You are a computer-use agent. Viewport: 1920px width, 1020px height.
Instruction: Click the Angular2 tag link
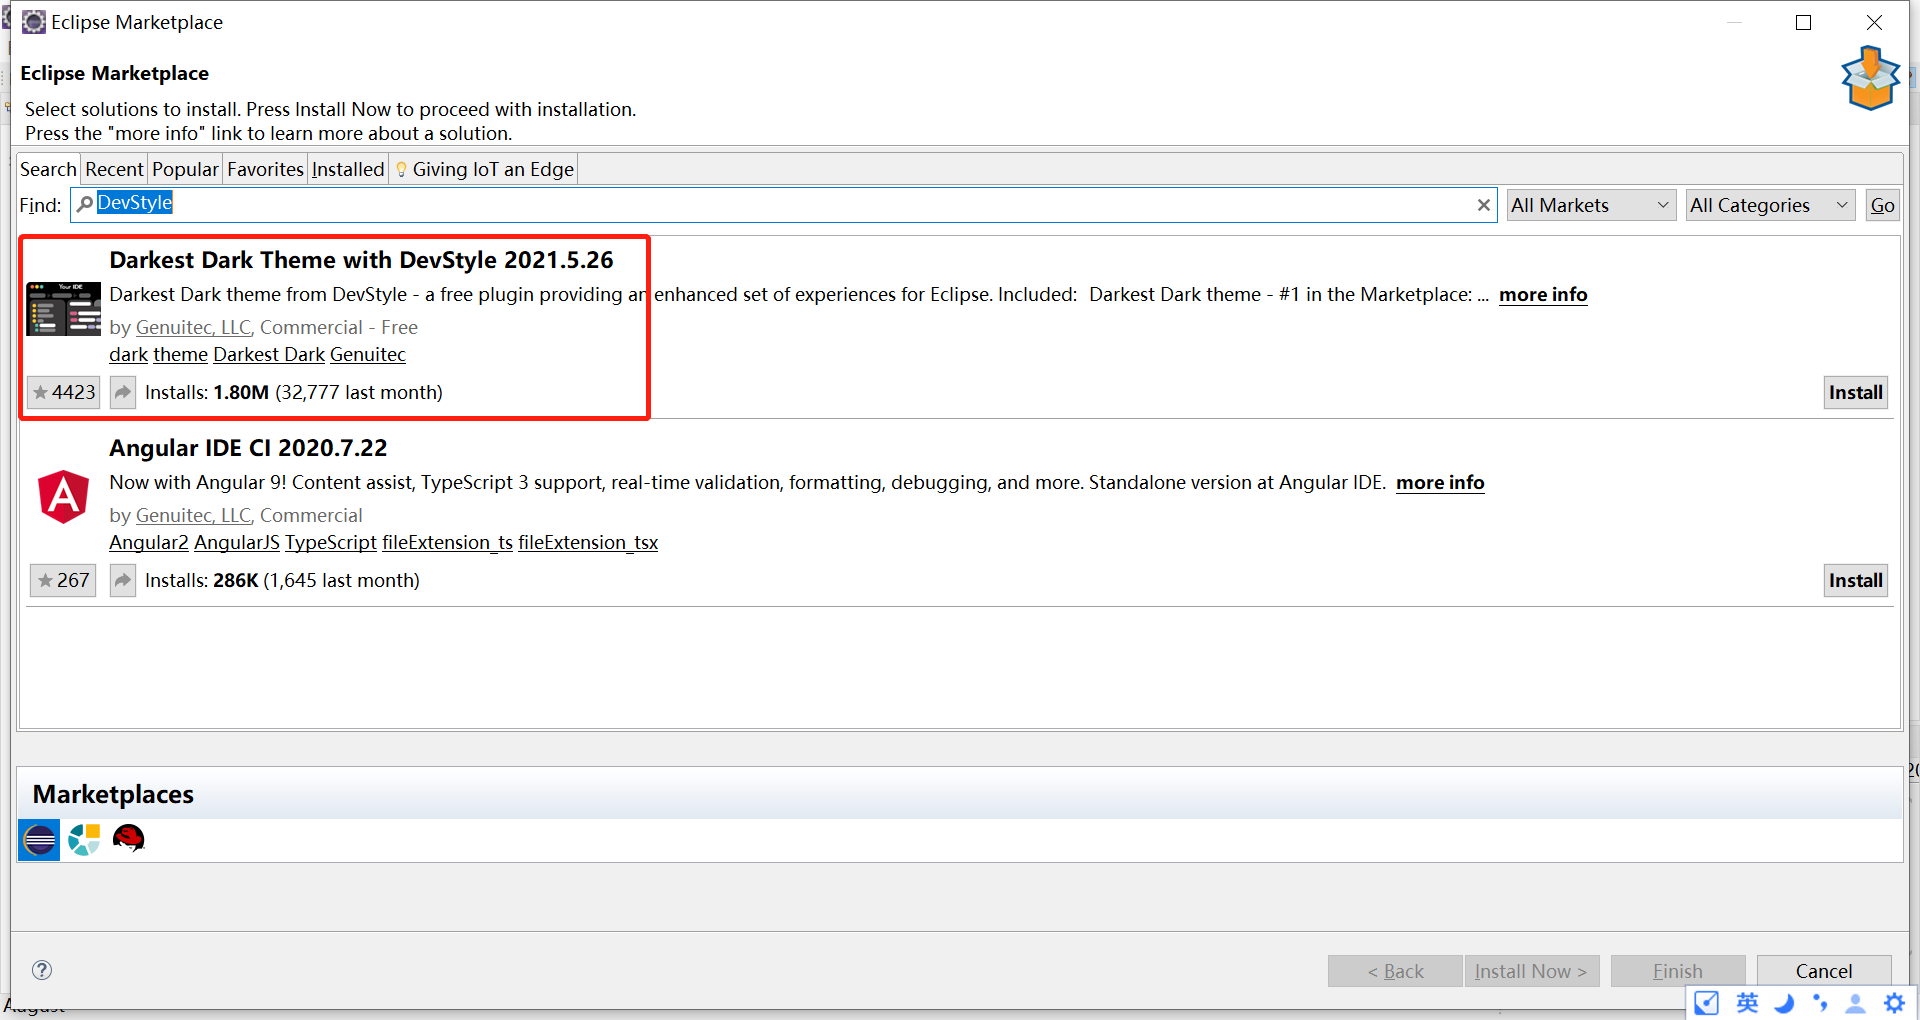[148, 542]
